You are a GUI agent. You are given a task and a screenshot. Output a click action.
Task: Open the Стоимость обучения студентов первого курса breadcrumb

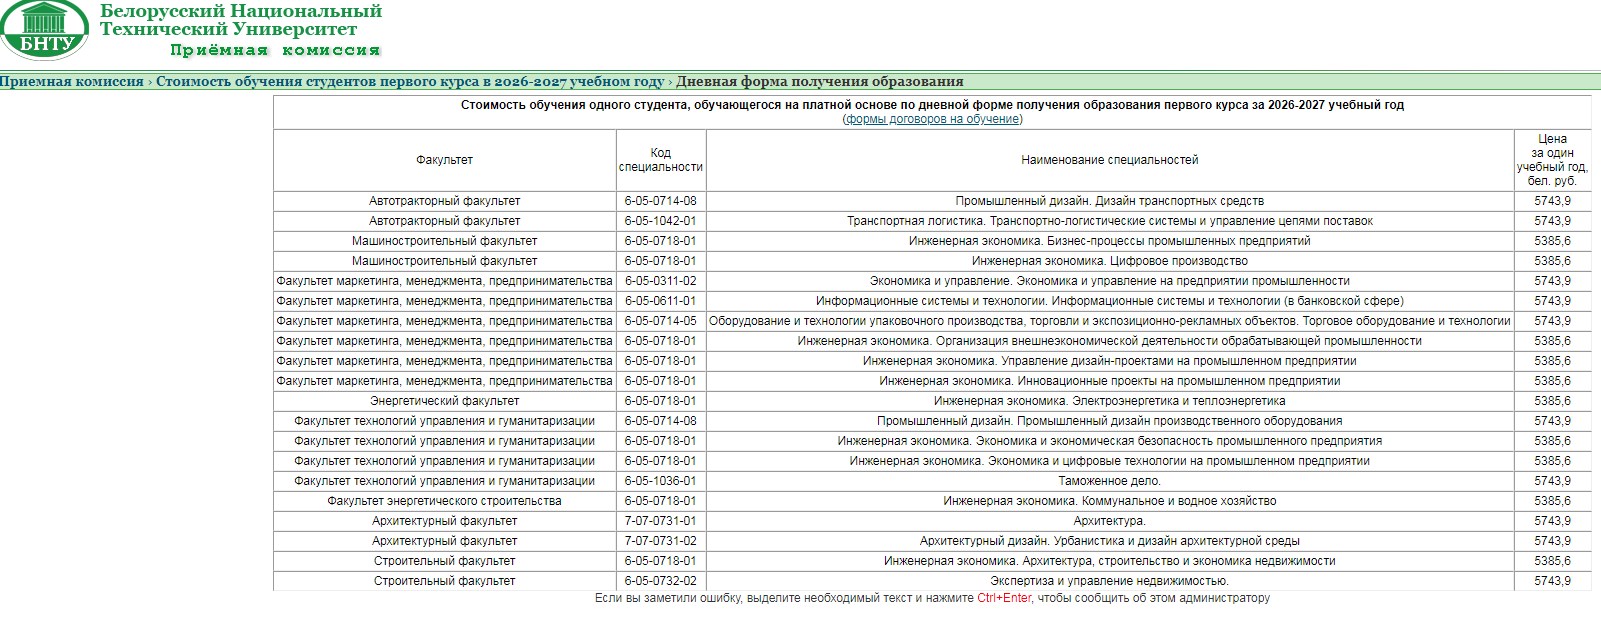(410, 82)
